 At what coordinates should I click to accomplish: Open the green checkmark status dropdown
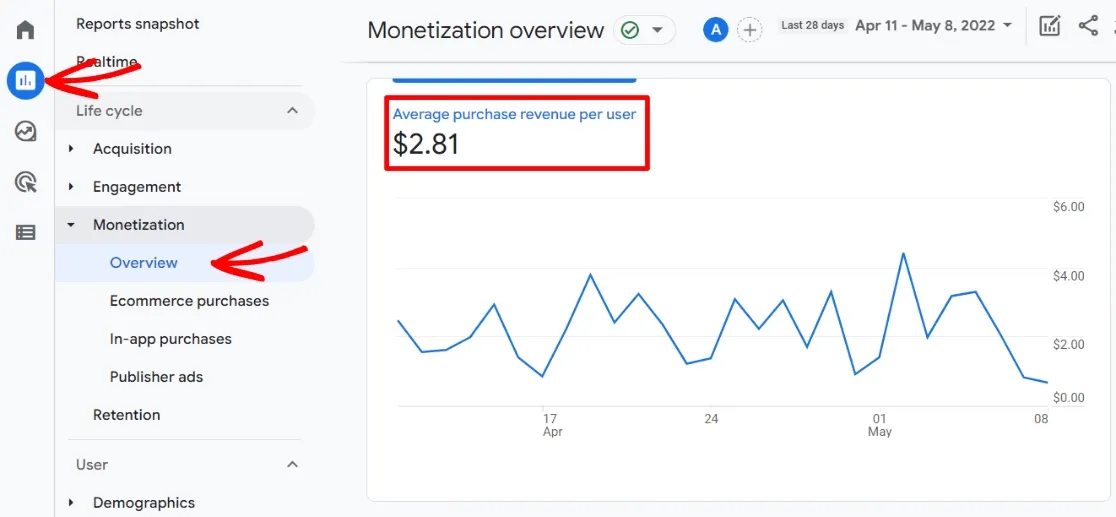coord(641,30)
